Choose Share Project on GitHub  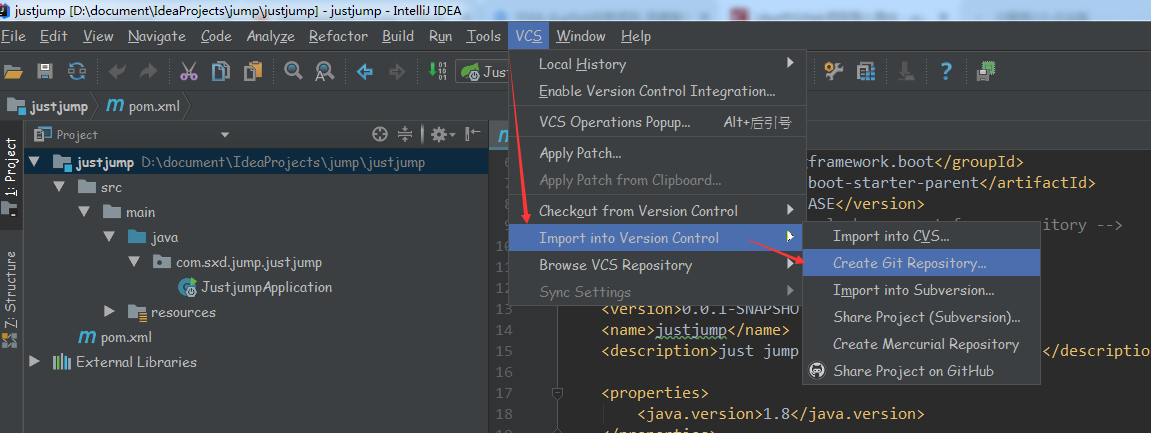point(921,371)
